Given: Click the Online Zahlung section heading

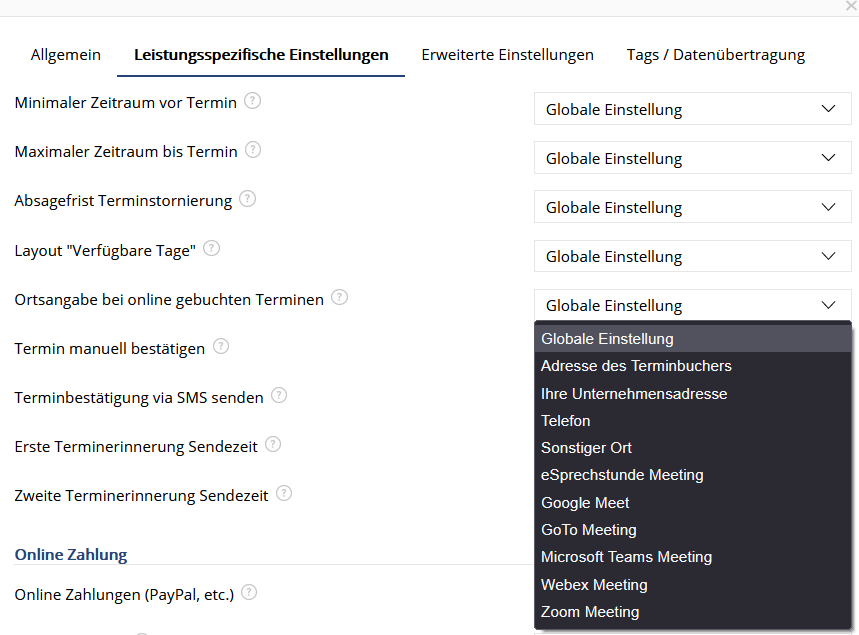Looking at the screenshot, I should pyautogui.click(x=71, y=554).
